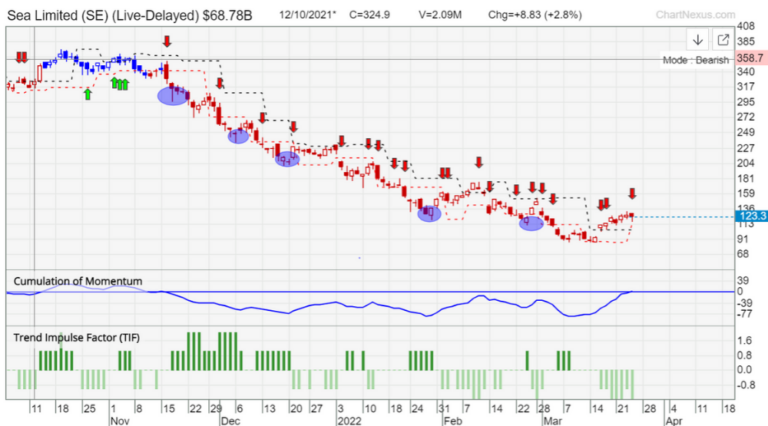
Task: Click the red down arrow above mid-November peak
Action: [x=167, y=41]
